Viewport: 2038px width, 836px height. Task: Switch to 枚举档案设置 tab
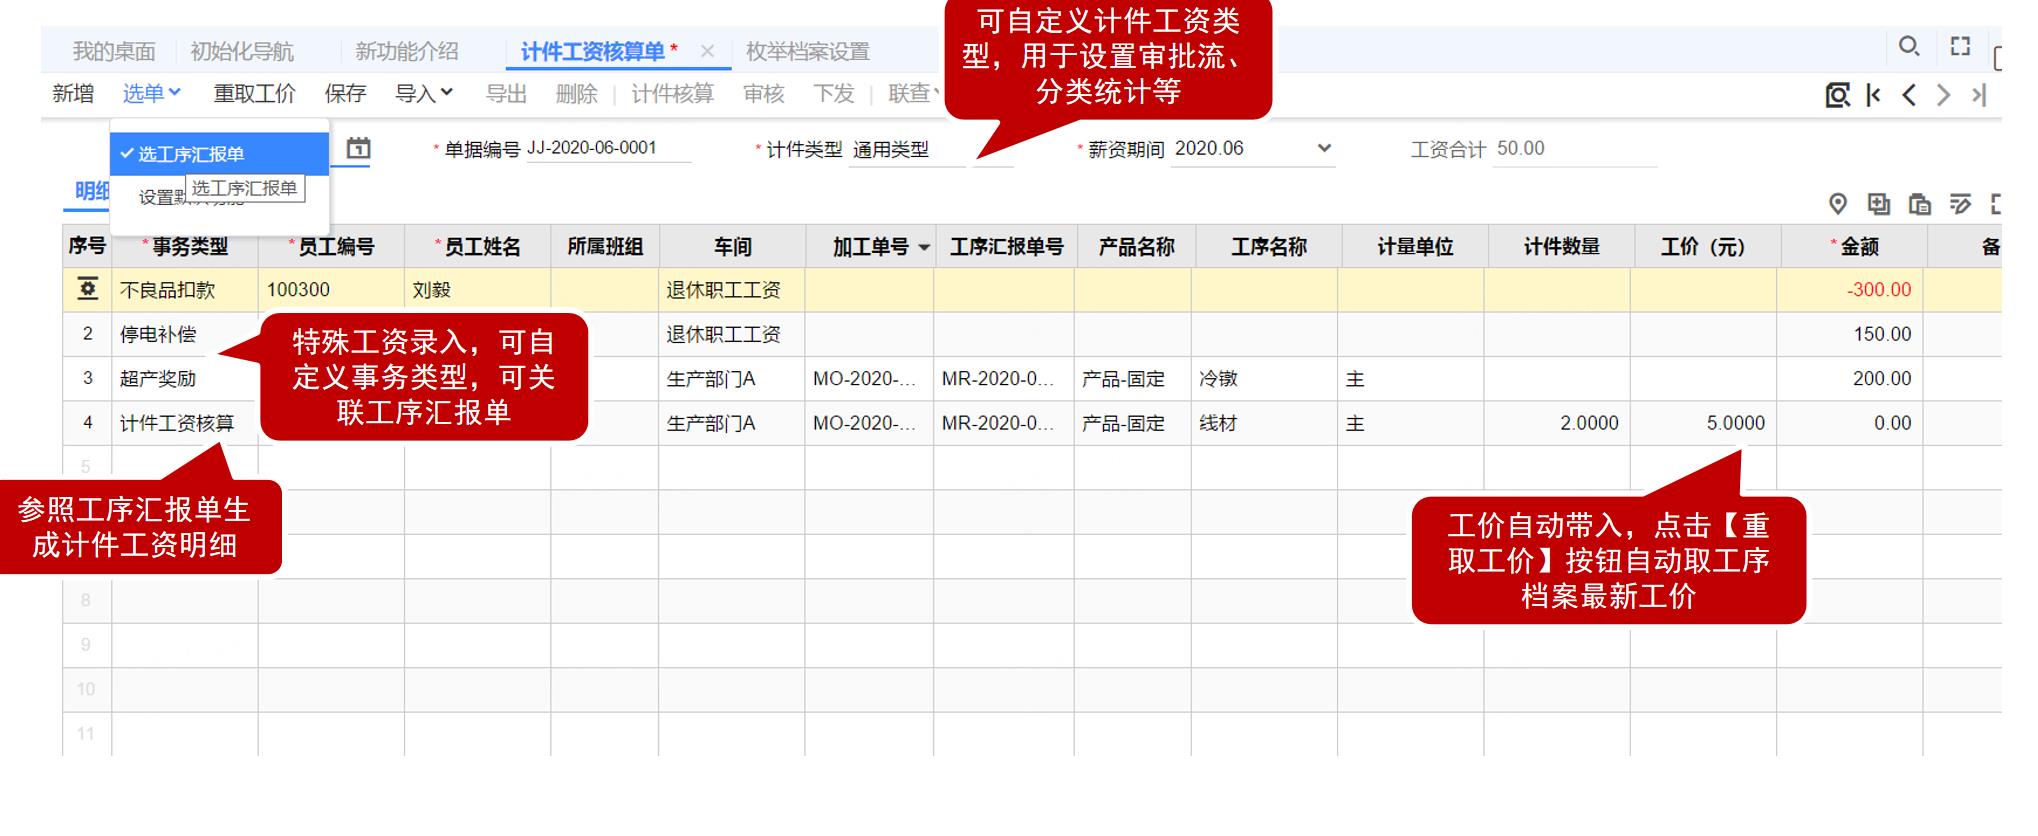tap(808, 51)
